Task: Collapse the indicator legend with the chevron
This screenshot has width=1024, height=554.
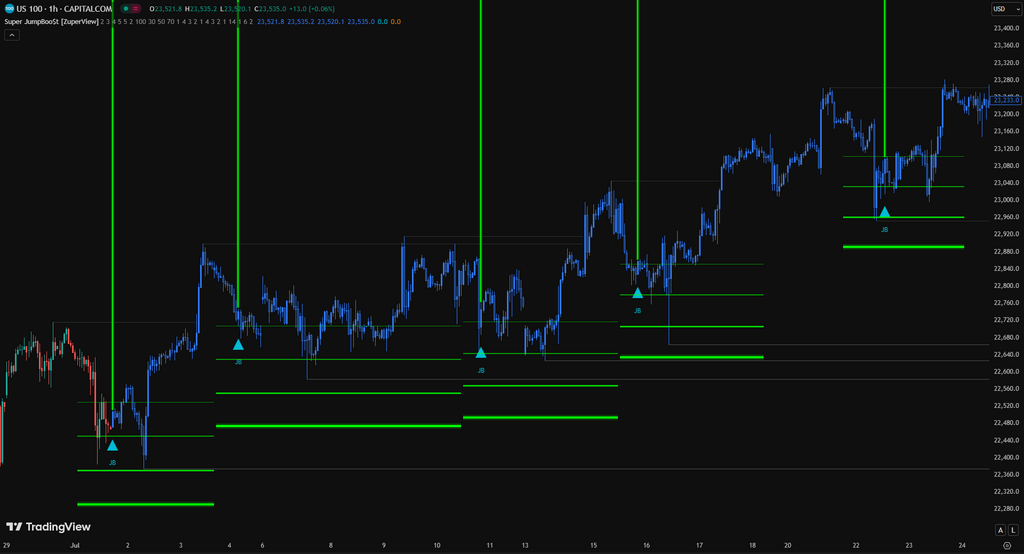Action: pyautogui.click(x=12, y=35)
